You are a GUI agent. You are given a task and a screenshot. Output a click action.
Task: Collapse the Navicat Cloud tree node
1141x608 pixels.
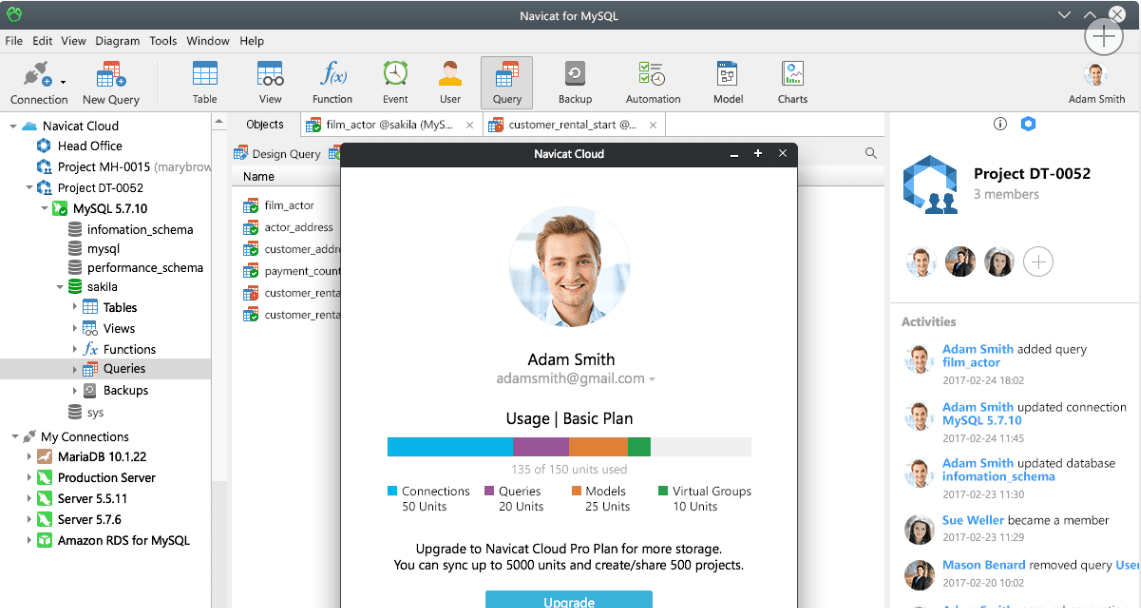(13, 127)
